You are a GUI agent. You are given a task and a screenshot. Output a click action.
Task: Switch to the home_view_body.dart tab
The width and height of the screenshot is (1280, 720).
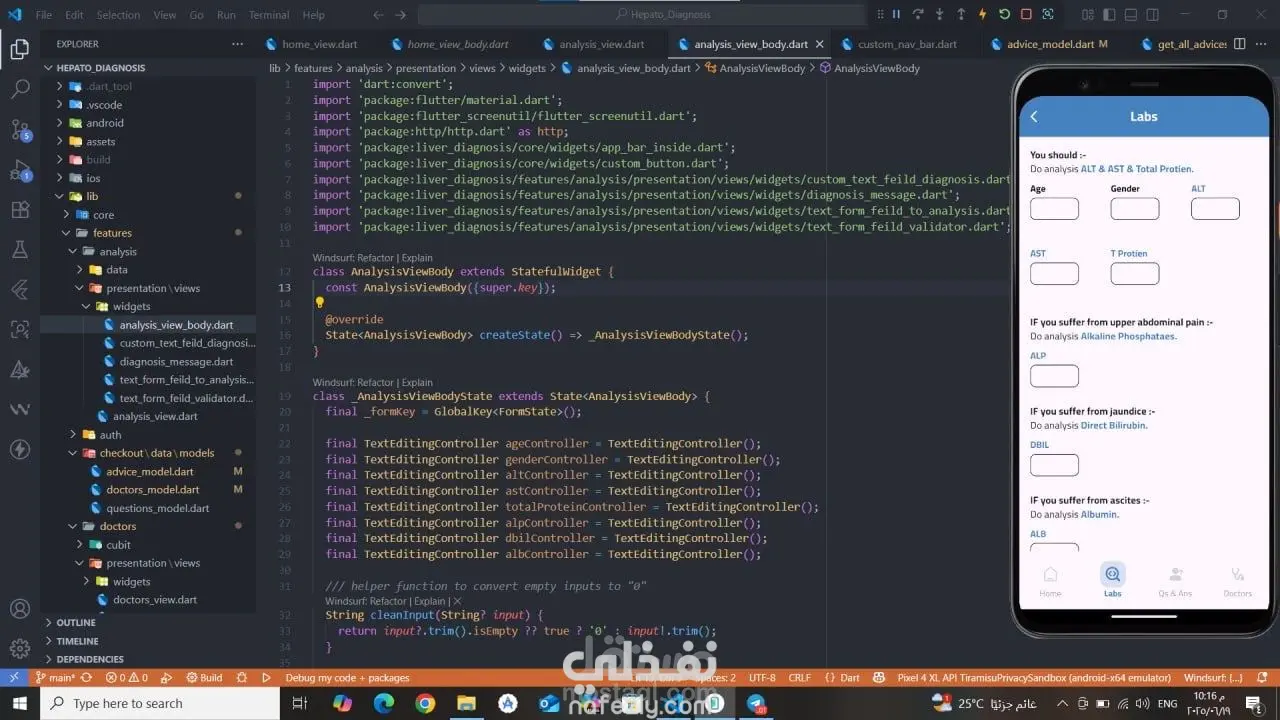pos(457,44)
